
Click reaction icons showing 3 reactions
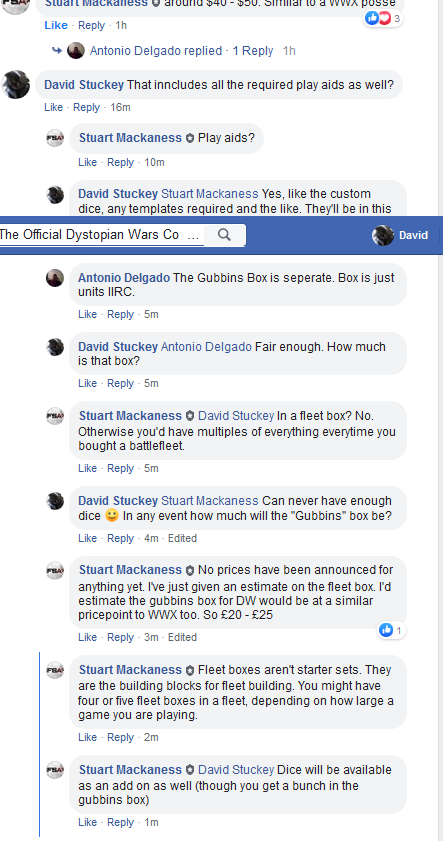(x=378, y=18)
